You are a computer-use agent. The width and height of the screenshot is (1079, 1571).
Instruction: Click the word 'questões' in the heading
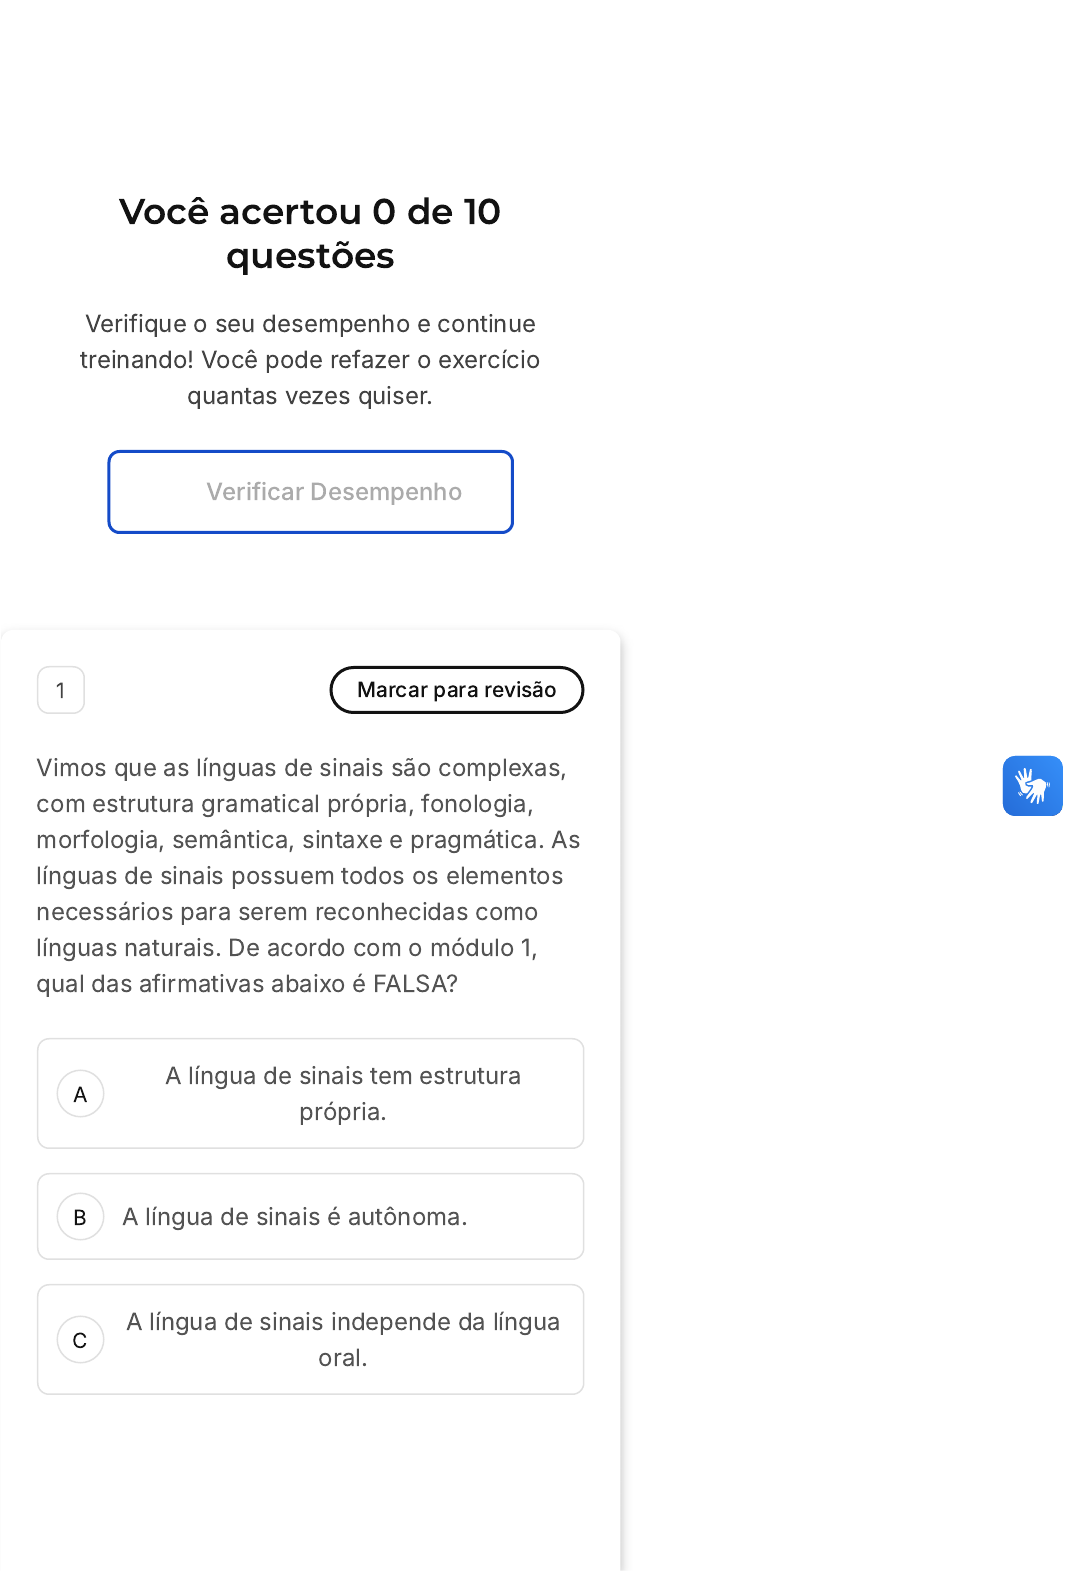[310, 256]
